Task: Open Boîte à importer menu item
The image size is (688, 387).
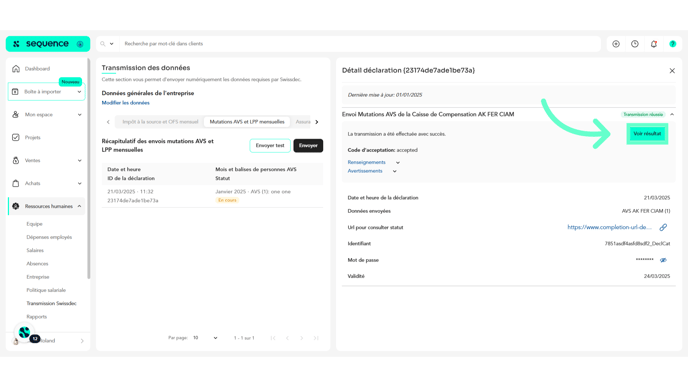Action: tap(47, 92)
